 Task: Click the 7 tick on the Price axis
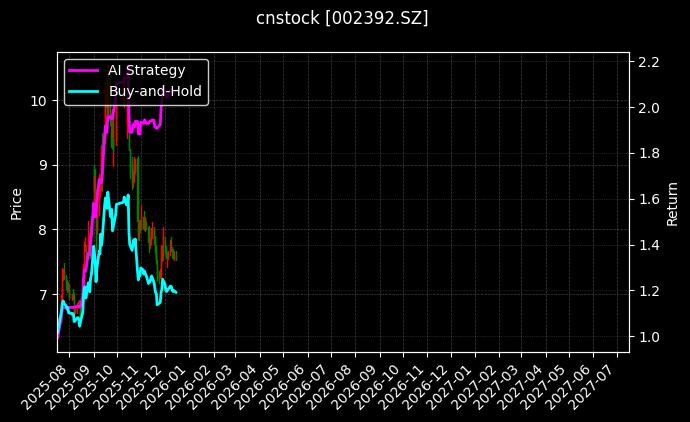[x=42, y=294]
